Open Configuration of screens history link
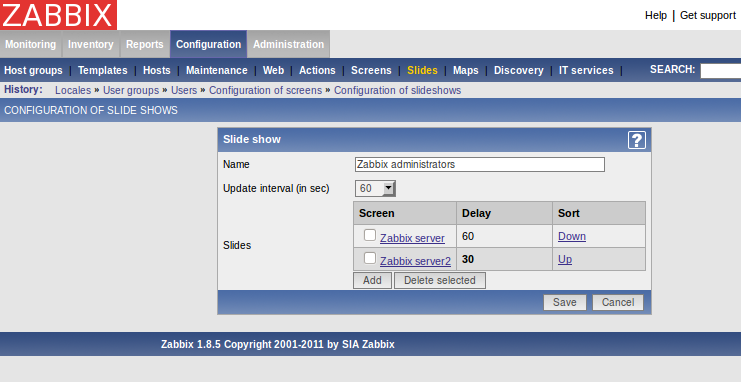Screen dimensions: 741x382 click(265, 90)
